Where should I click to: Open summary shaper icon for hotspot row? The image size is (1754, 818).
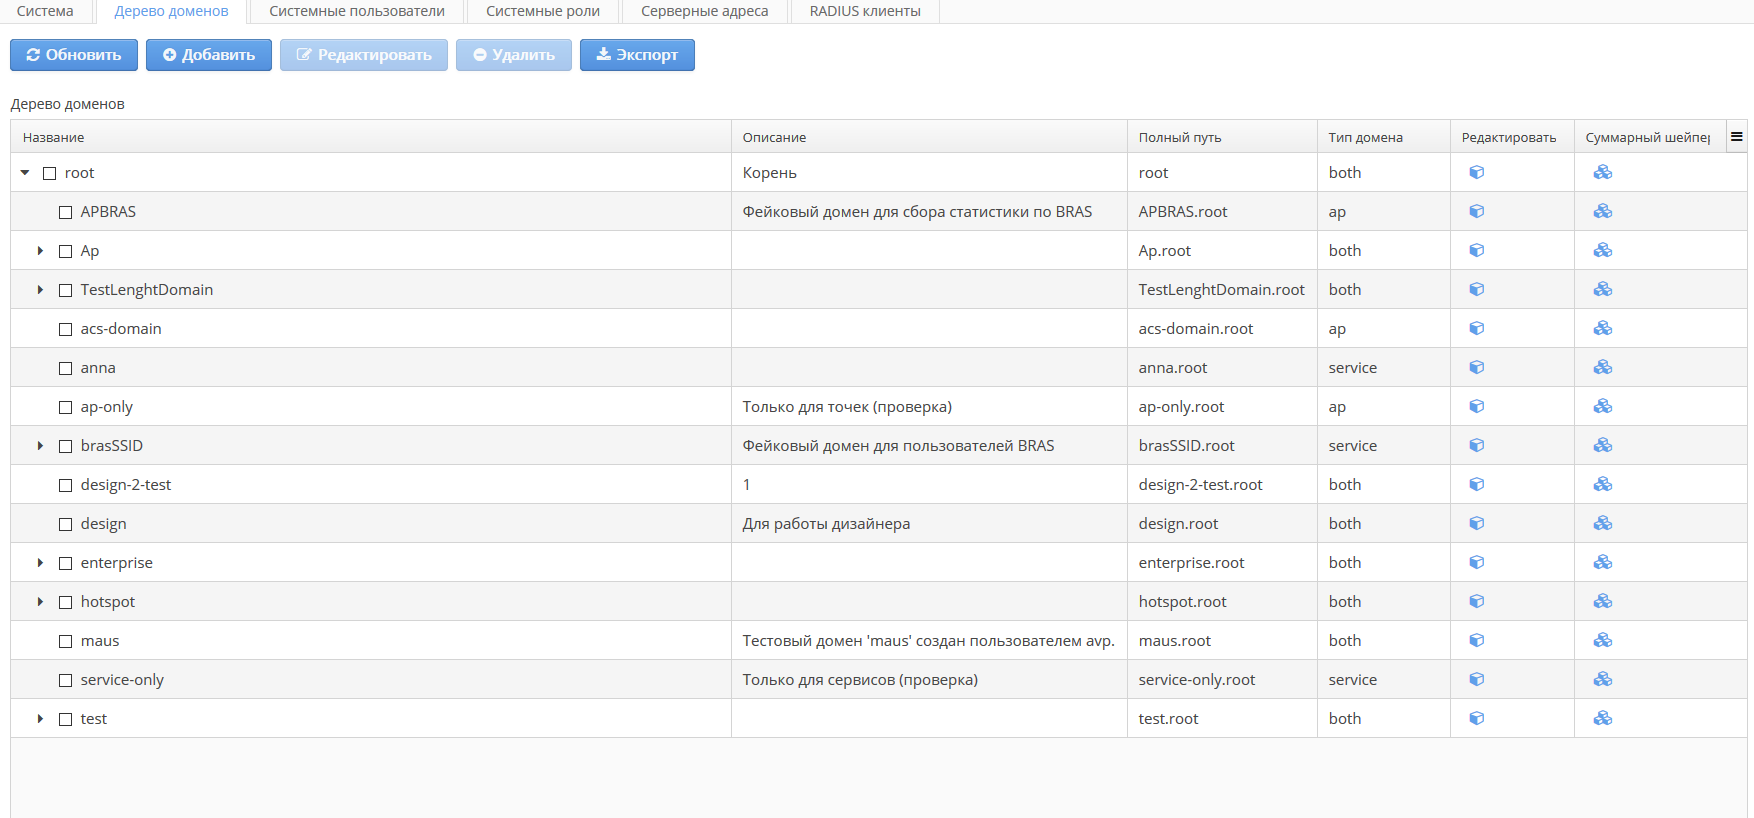point(1602,601)
